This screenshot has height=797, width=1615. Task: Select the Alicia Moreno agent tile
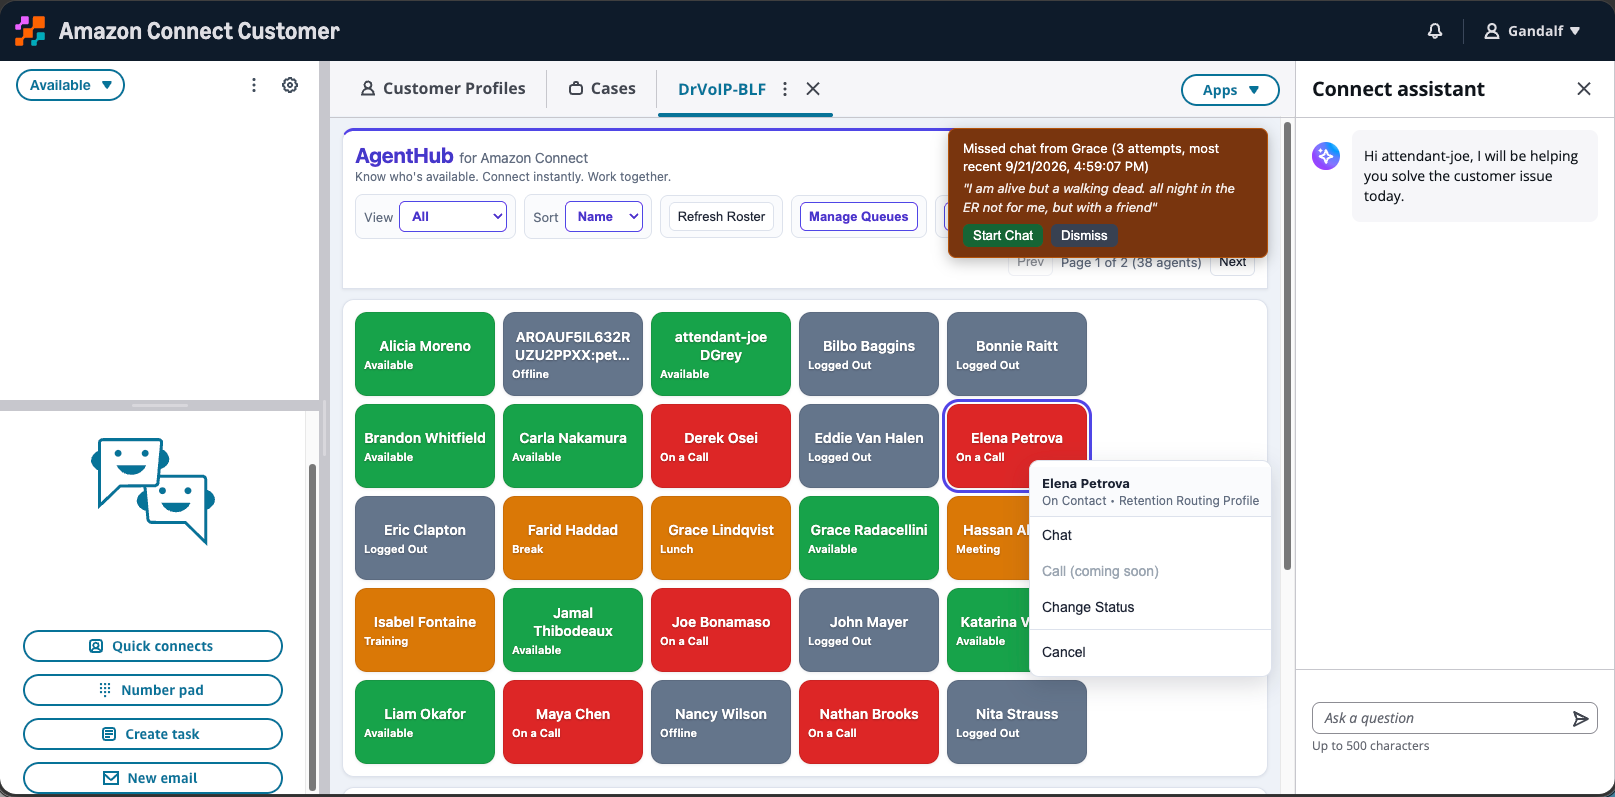pyautogui.click(x=425, y=354)
